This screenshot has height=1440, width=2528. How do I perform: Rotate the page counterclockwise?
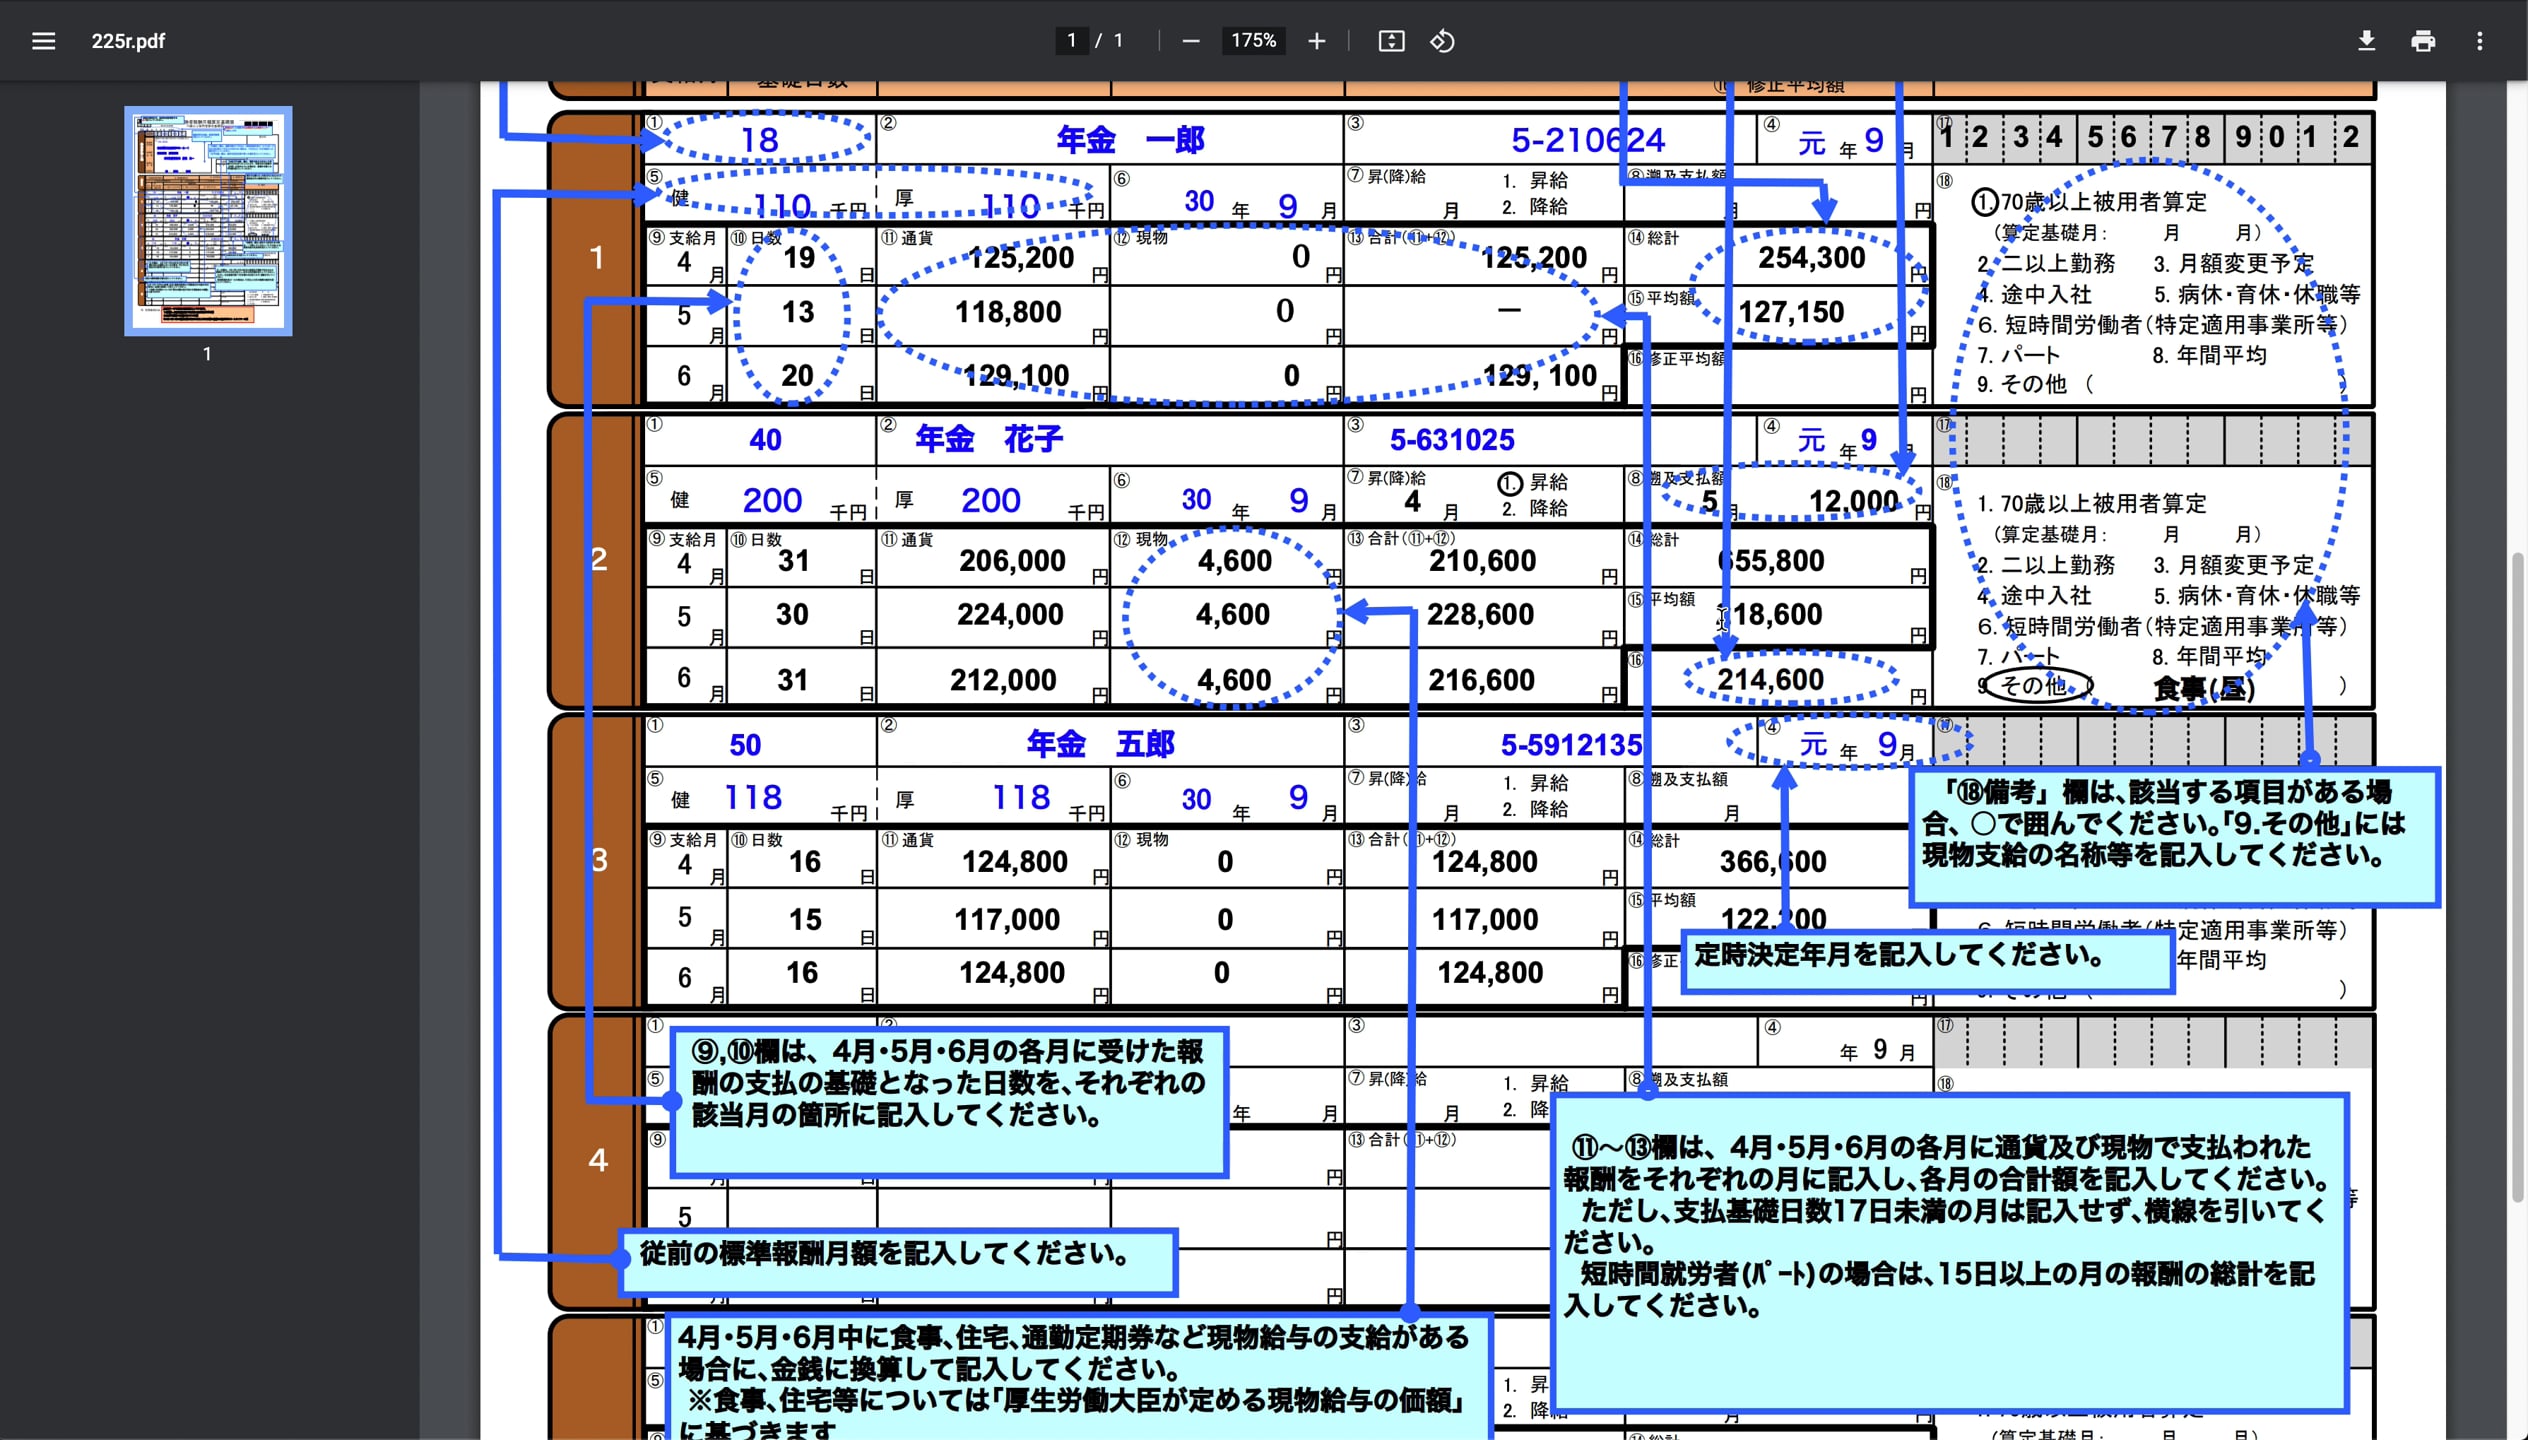1442,41
